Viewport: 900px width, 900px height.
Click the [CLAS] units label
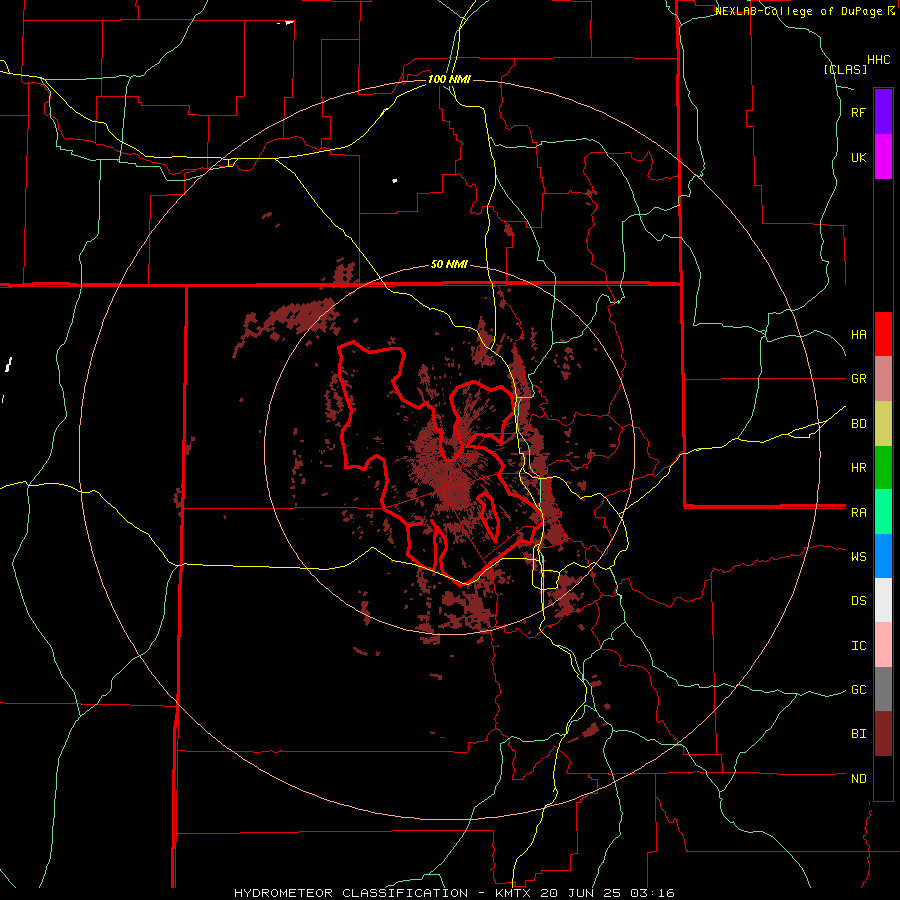(x=845, y=70)
